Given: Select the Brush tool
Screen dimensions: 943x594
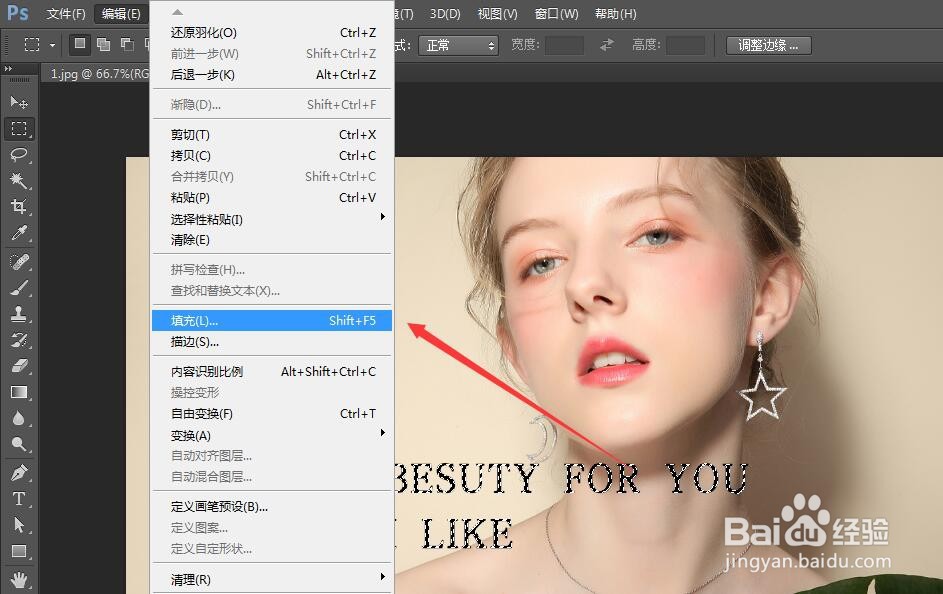Looking at the screenshot, I should (x=19, y=288).
